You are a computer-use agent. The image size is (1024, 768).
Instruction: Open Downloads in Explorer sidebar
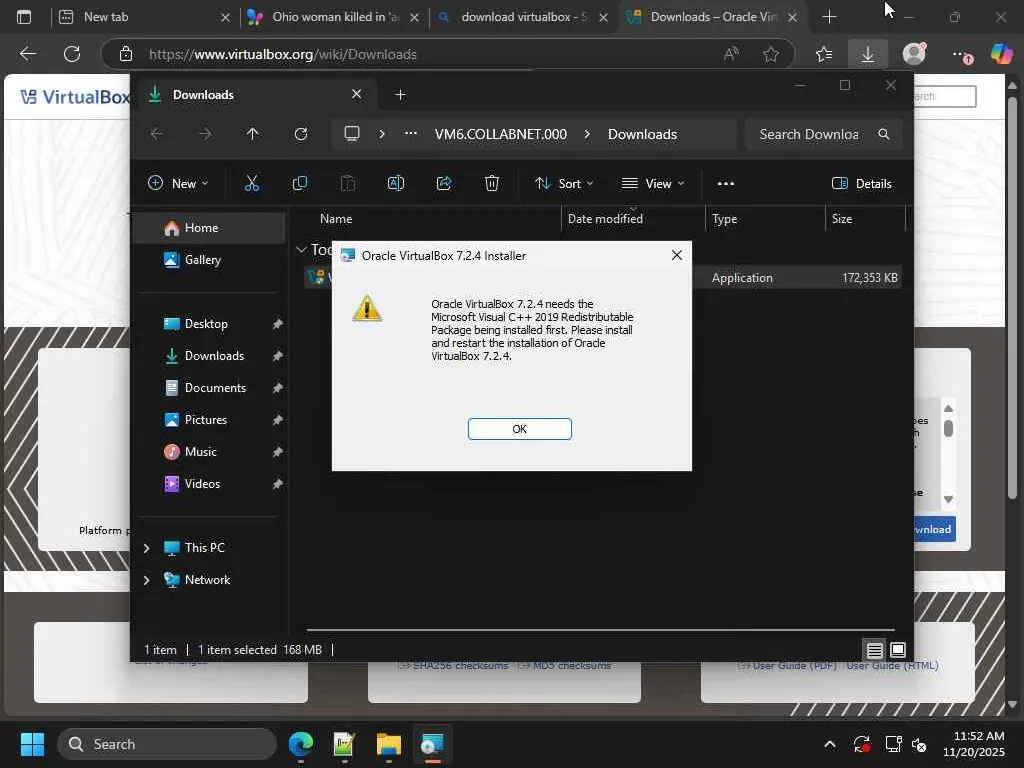209,356
